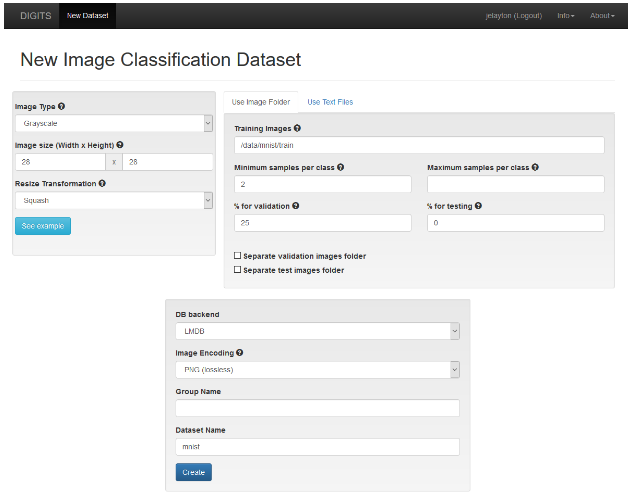
Task: Click help icon for Minimum samples per class
Action: click(340, 168)
